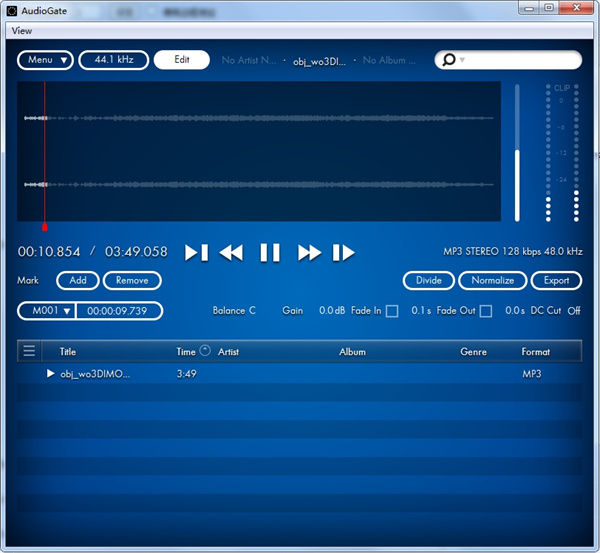Click the red playhead marker handle

pos(45,227)
